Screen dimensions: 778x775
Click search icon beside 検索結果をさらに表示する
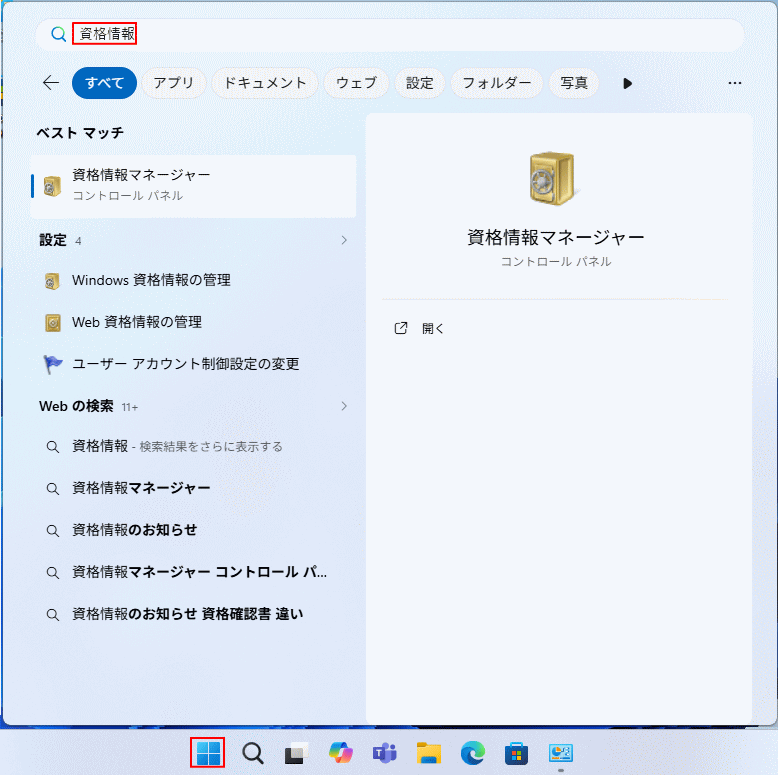tap(53, 447)
